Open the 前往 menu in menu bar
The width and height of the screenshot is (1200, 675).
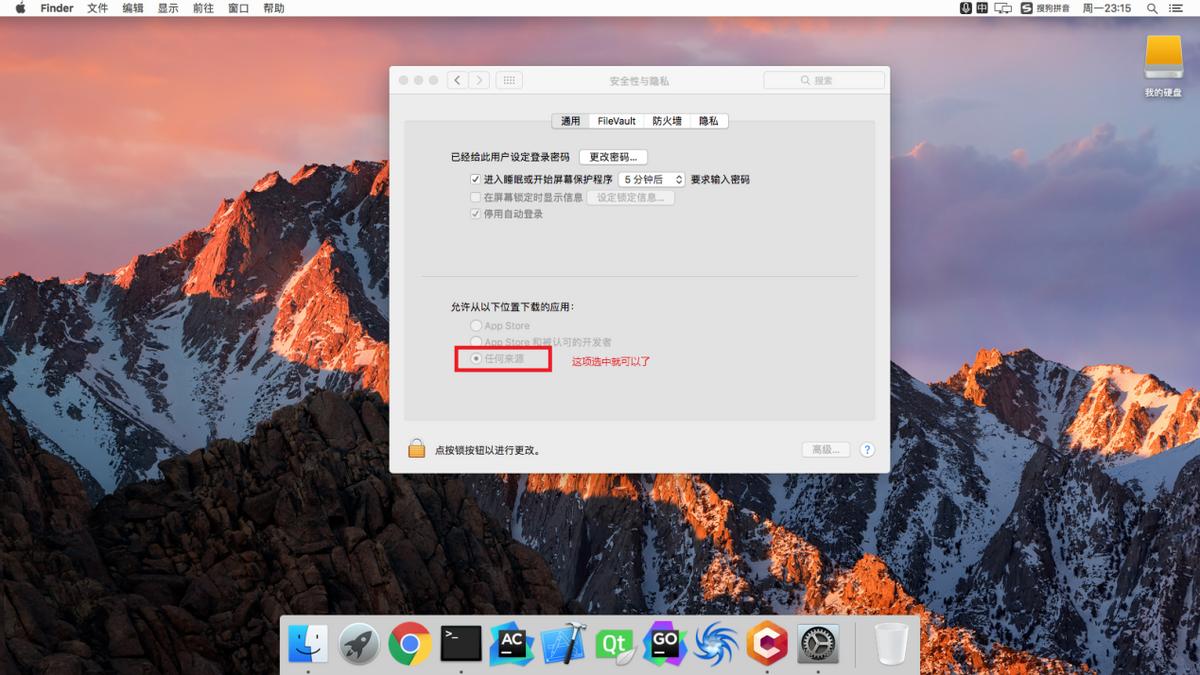click(203, 8)
